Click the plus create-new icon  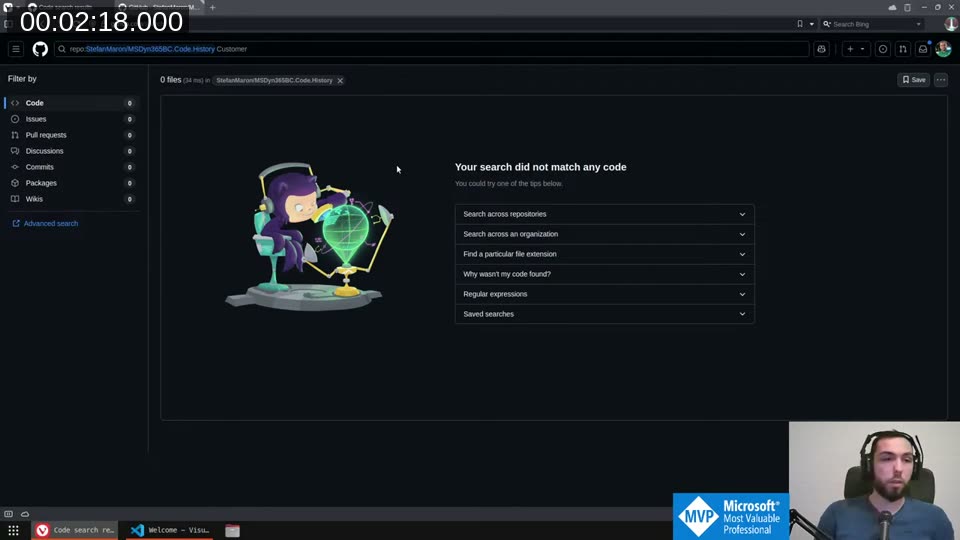[850, 49]
